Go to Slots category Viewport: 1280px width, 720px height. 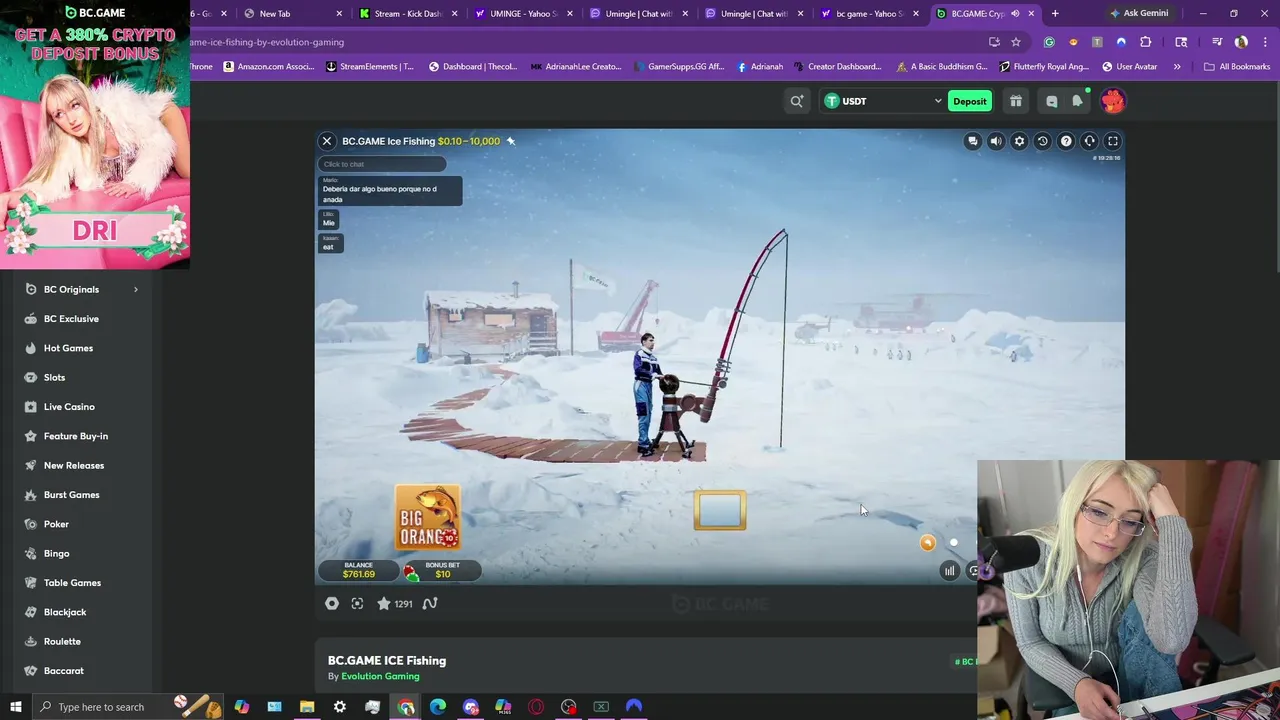coord(54,377)
